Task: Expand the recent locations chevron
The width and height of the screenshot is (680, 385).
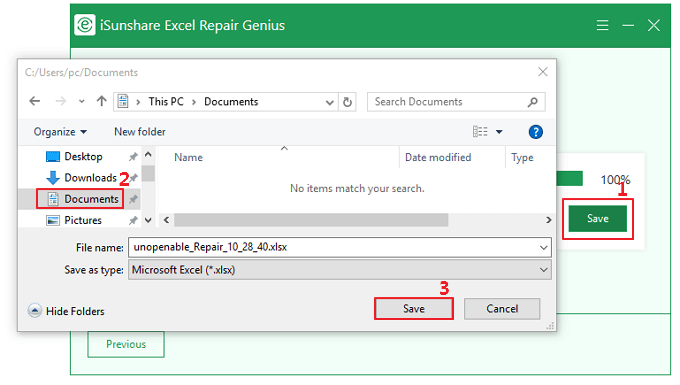Action: pos(82,101)
